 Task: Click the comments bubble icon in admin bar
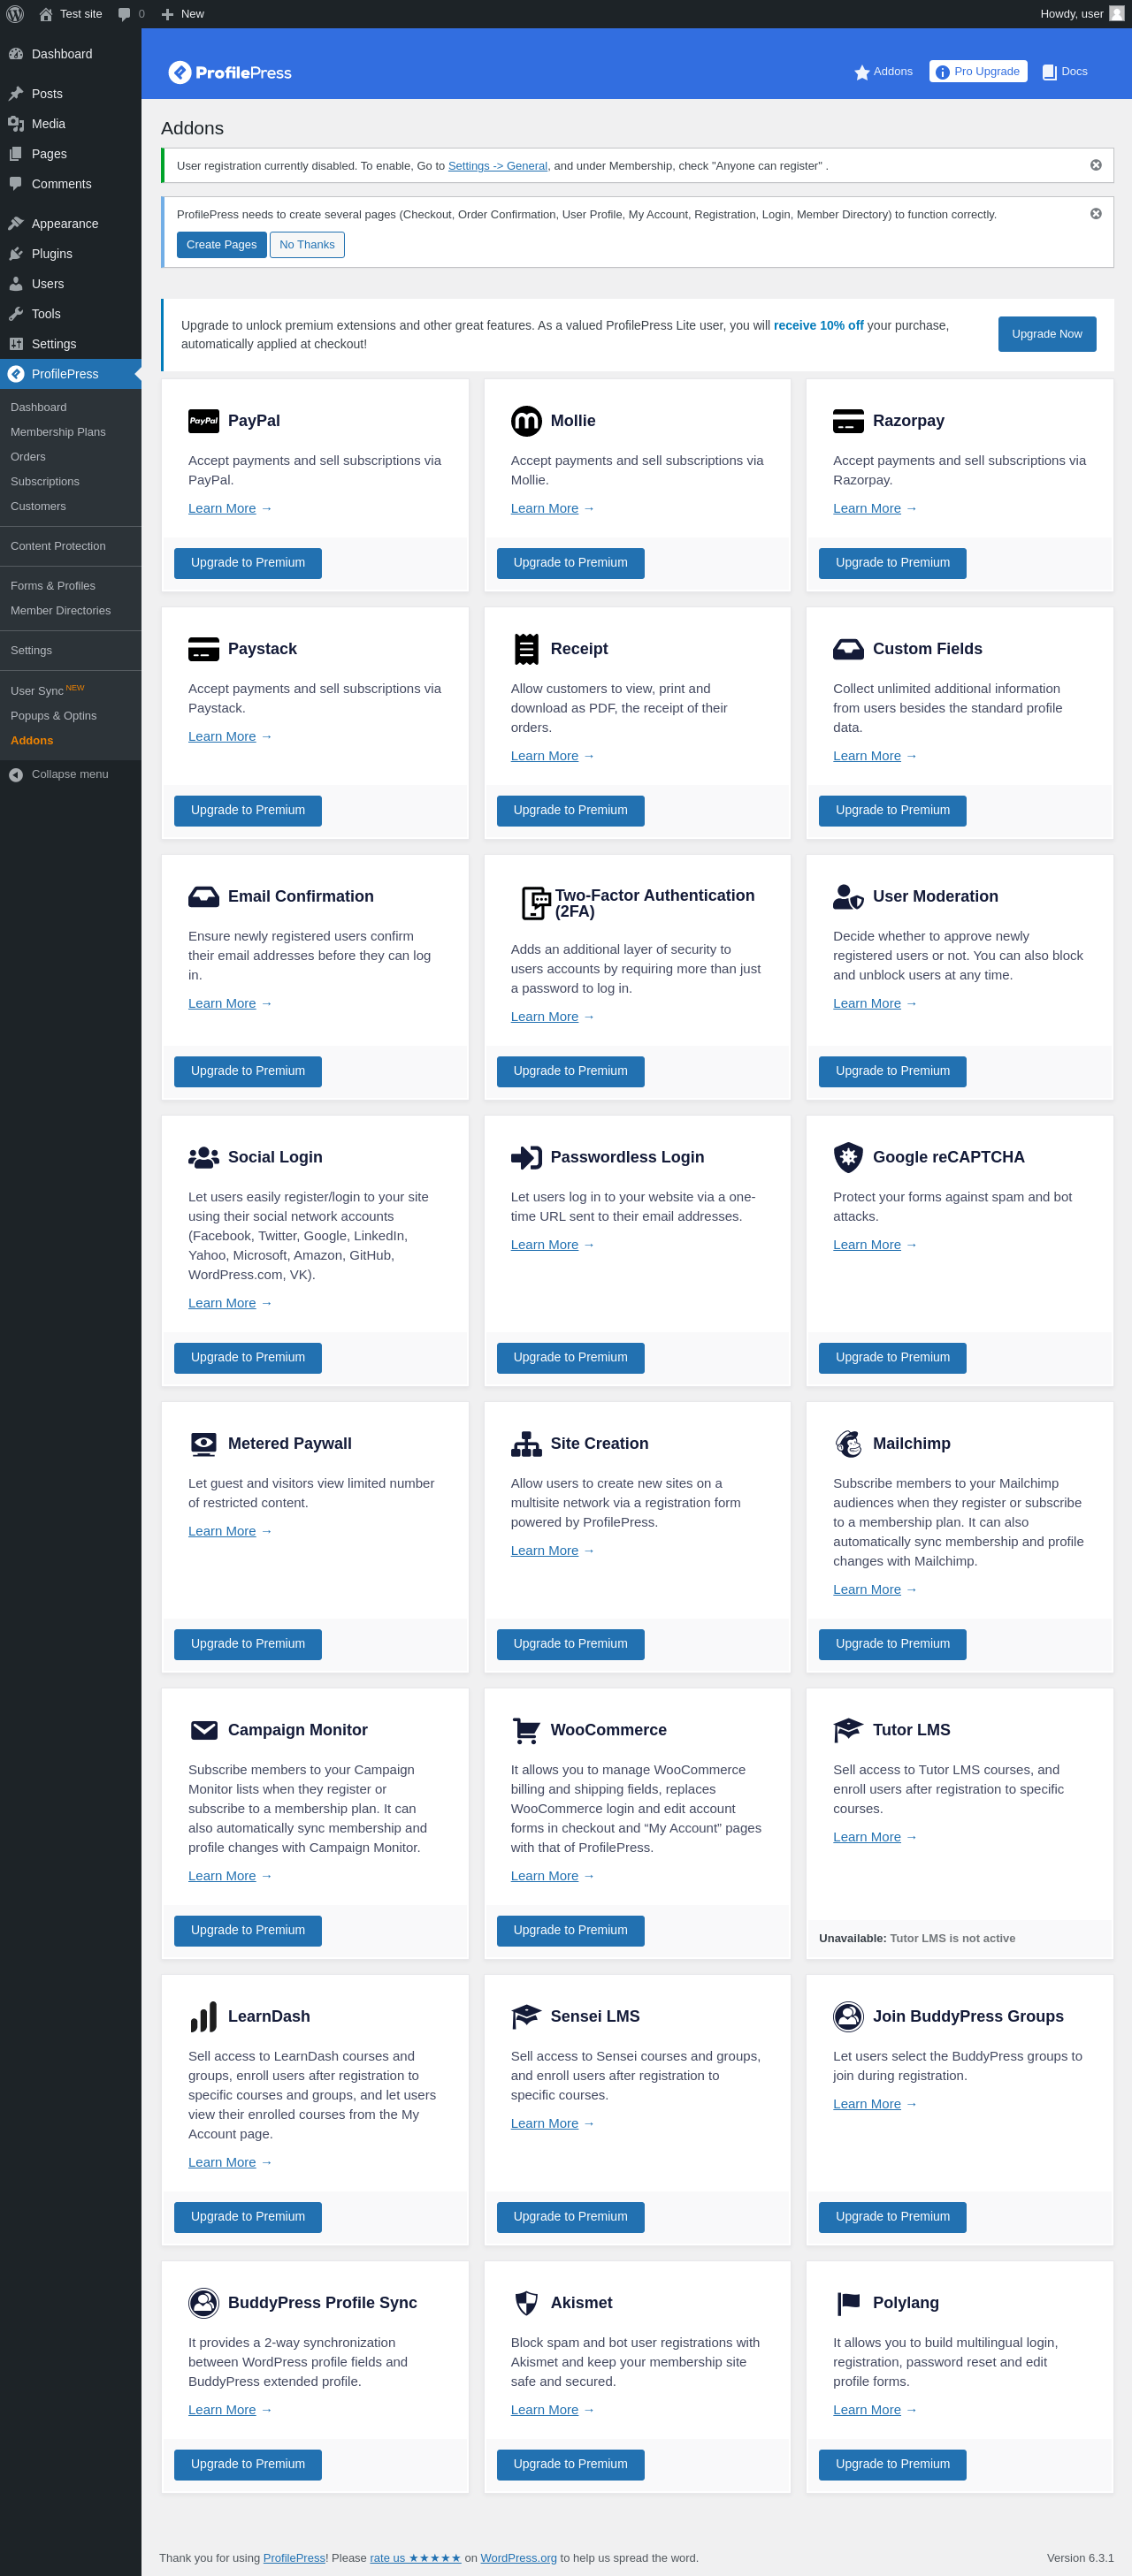click(x=124, y=14)
